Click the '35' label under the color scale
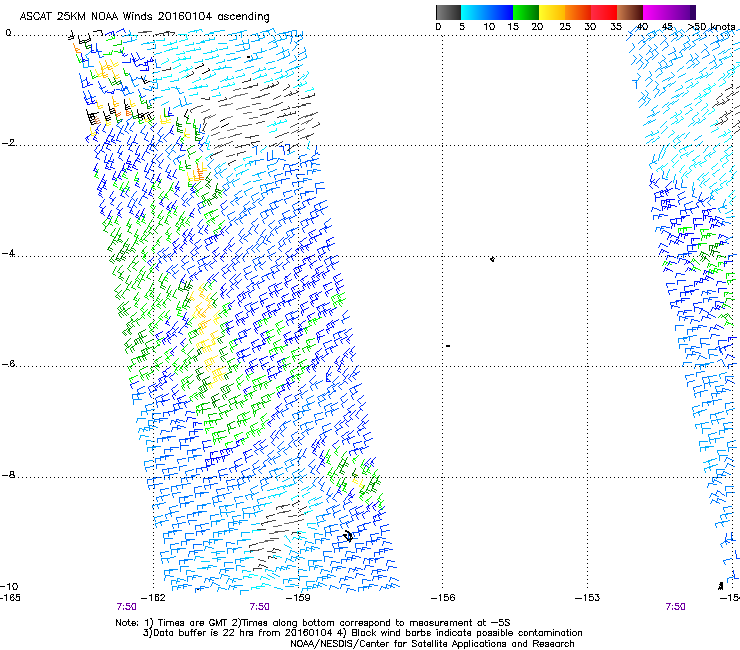The height and width of the screenshot is (650, 740). click(616, 27)
